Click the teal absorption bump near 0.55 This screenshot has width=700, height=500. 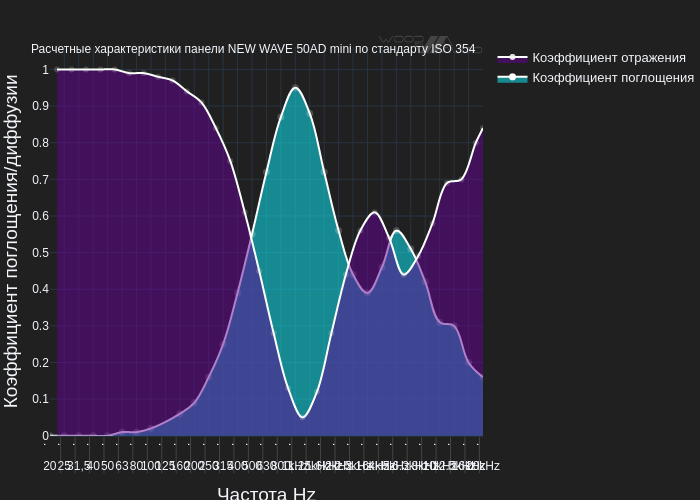397,231
